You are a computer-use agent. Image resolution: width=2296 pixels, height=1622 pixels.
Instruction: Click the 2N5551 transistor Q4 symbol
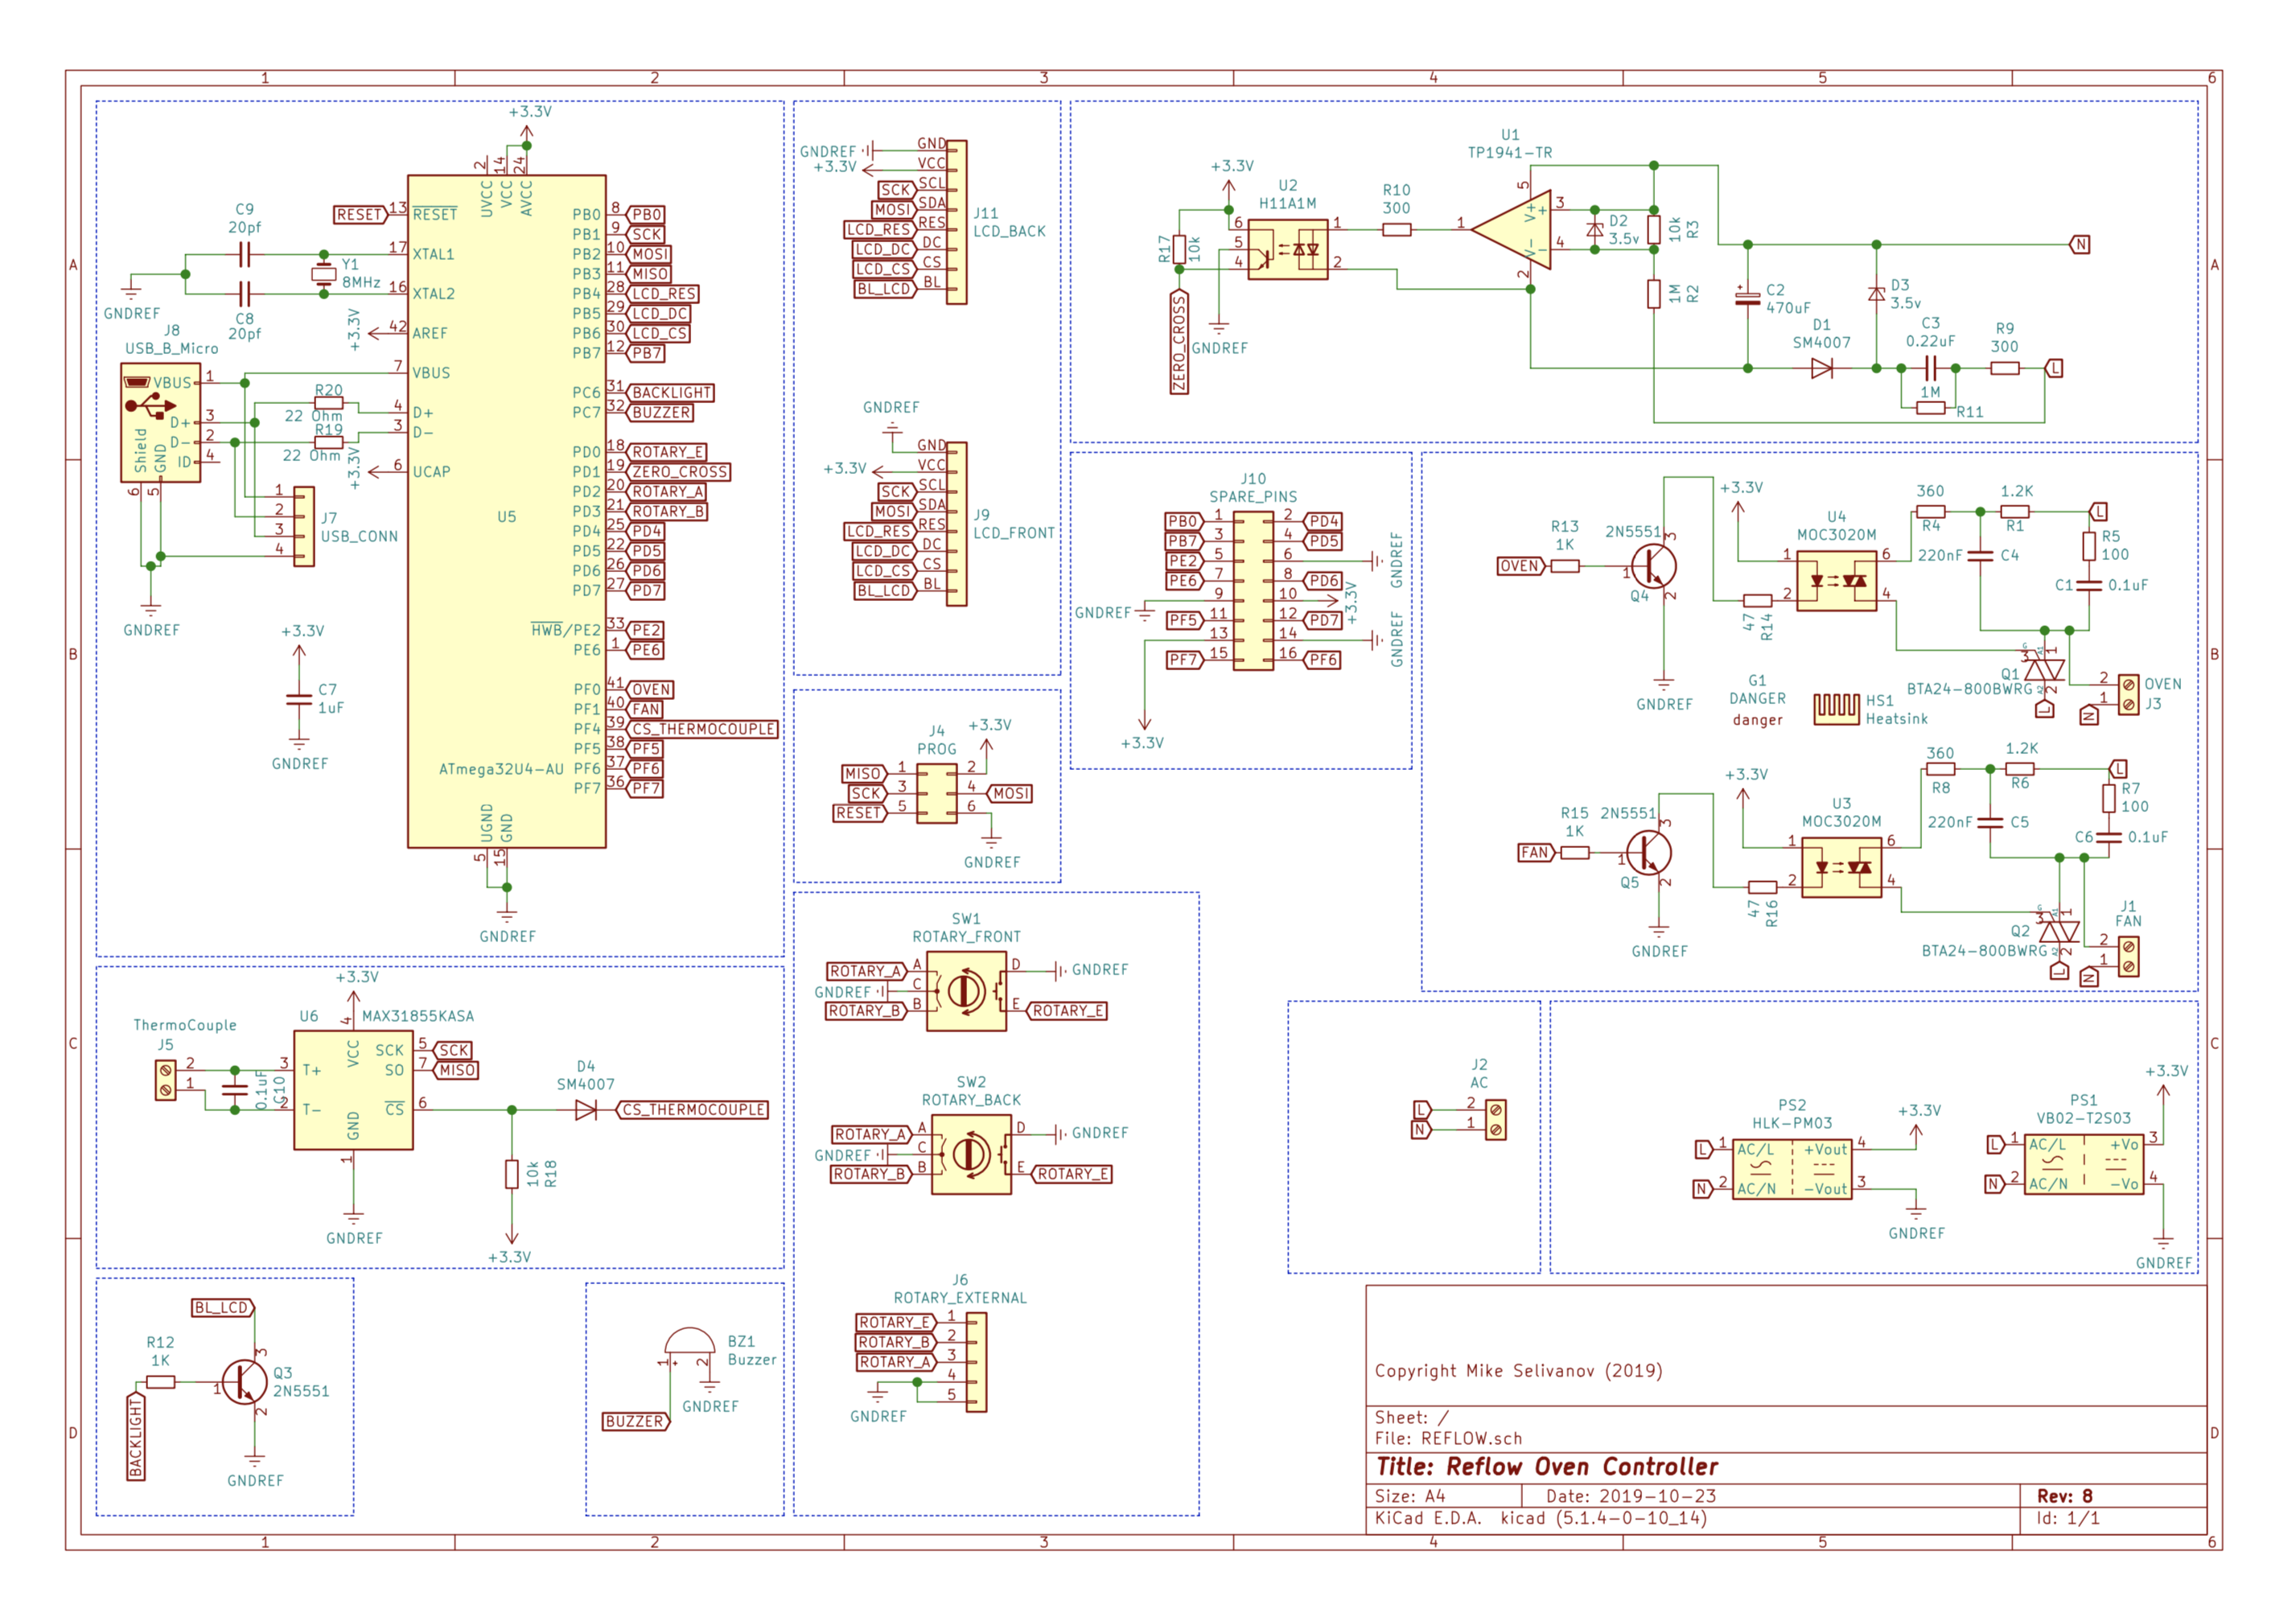pos(1655,567)
